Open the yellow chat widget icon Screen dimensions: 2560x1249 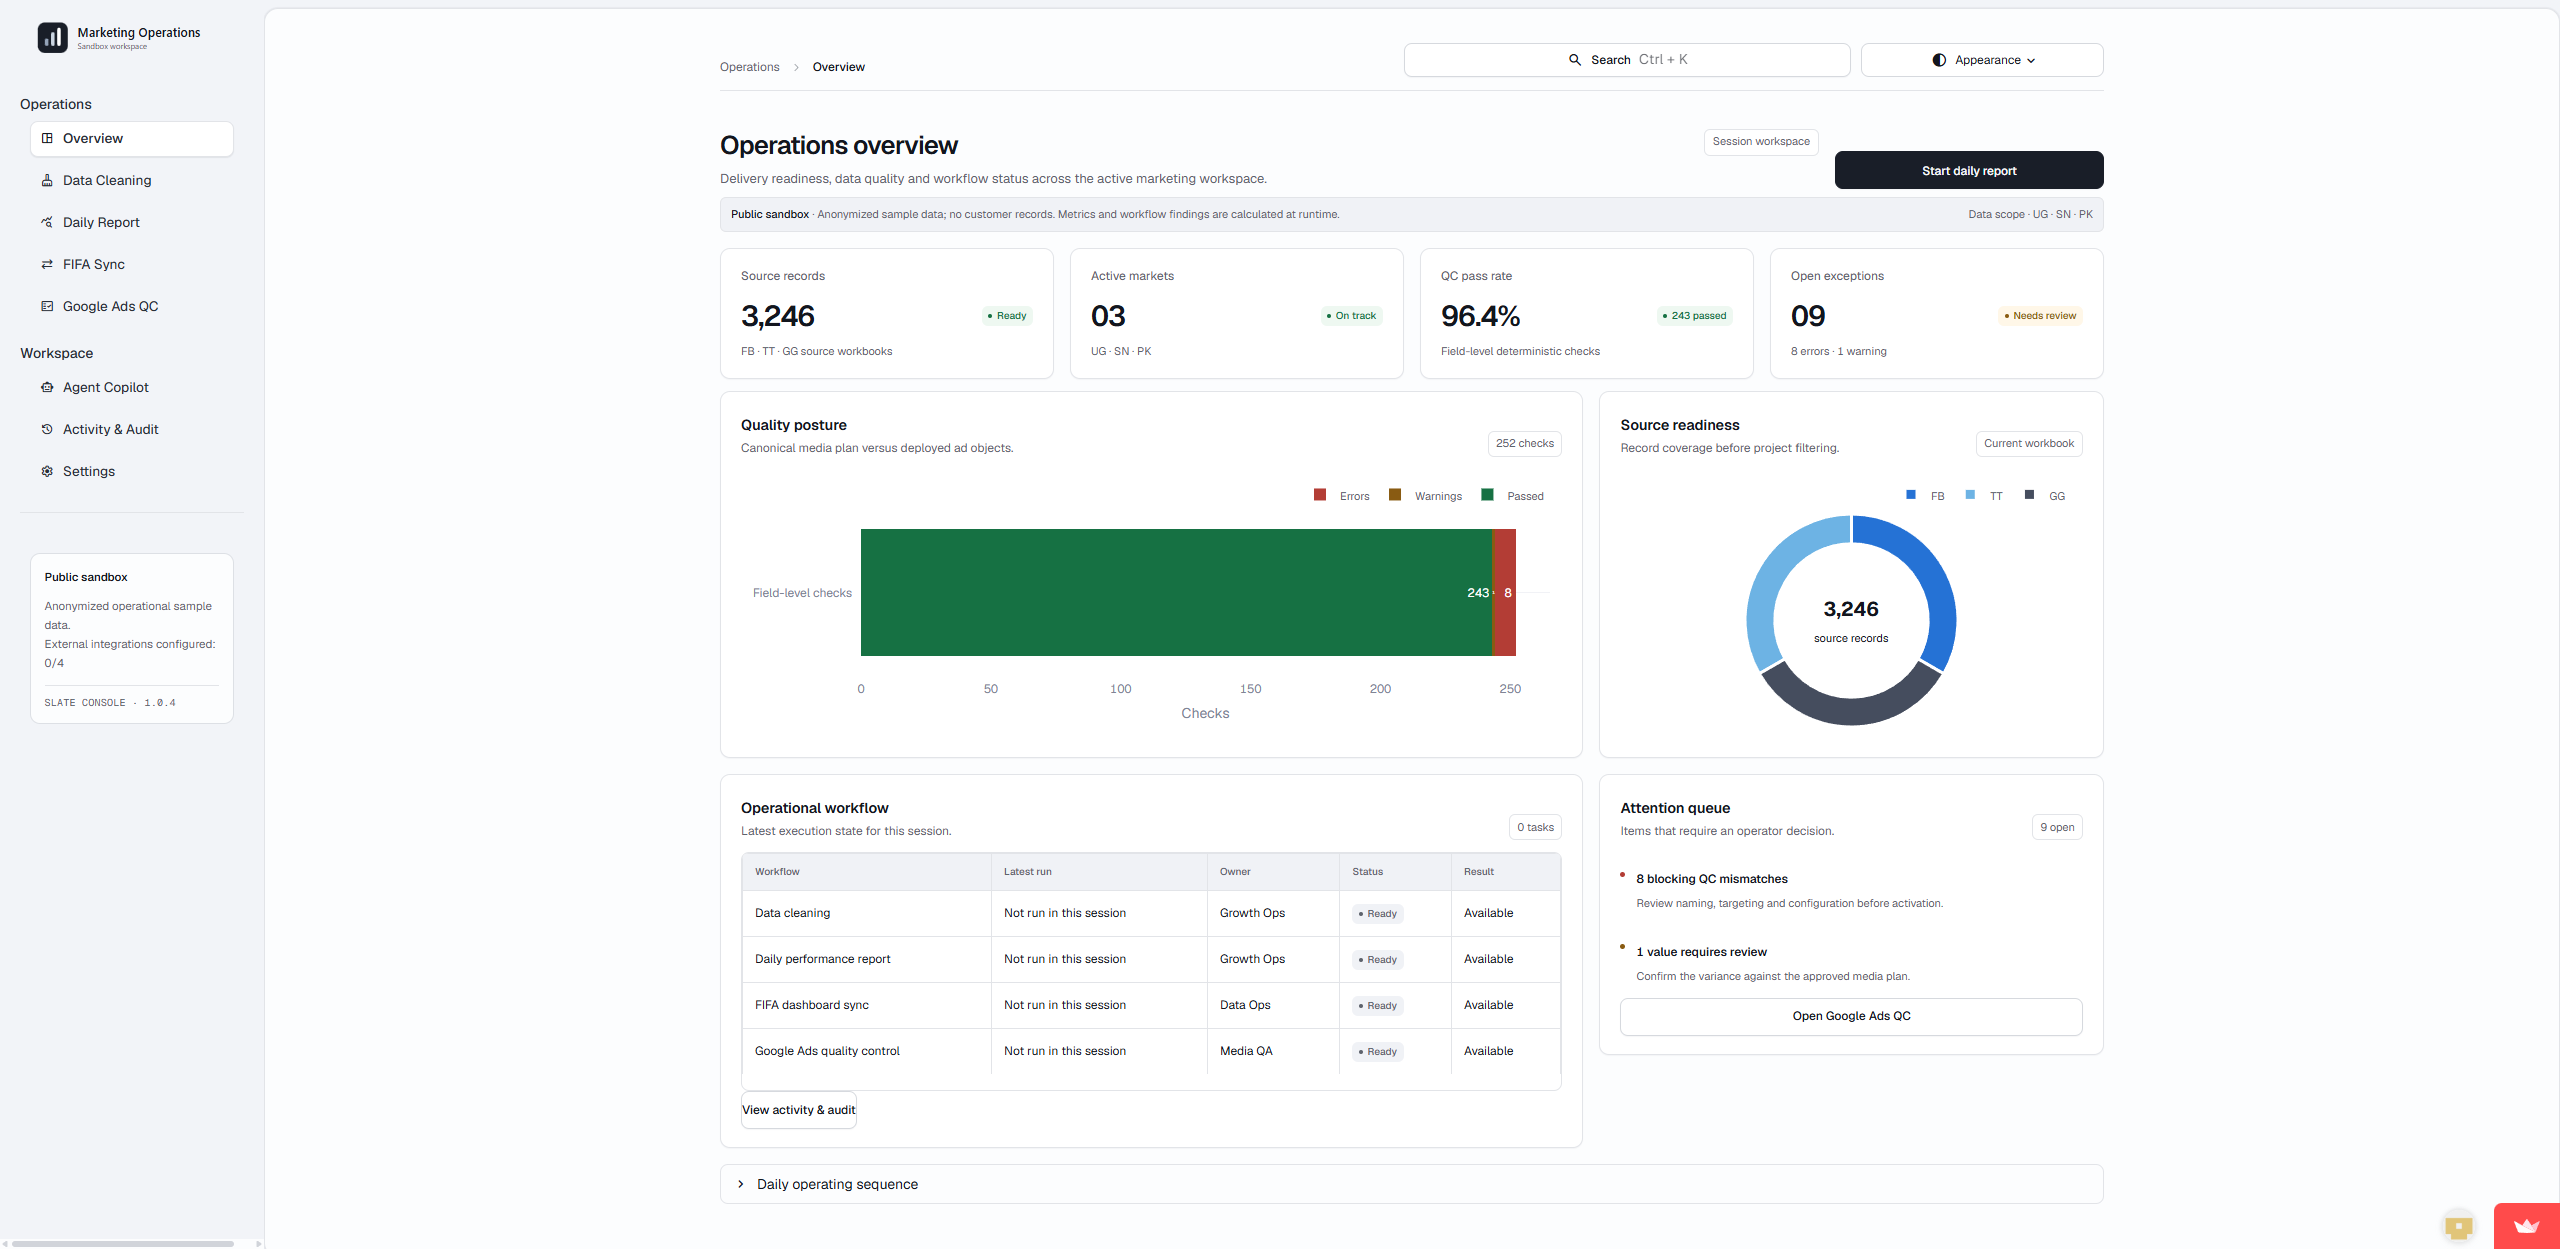click(2459, 1226)
